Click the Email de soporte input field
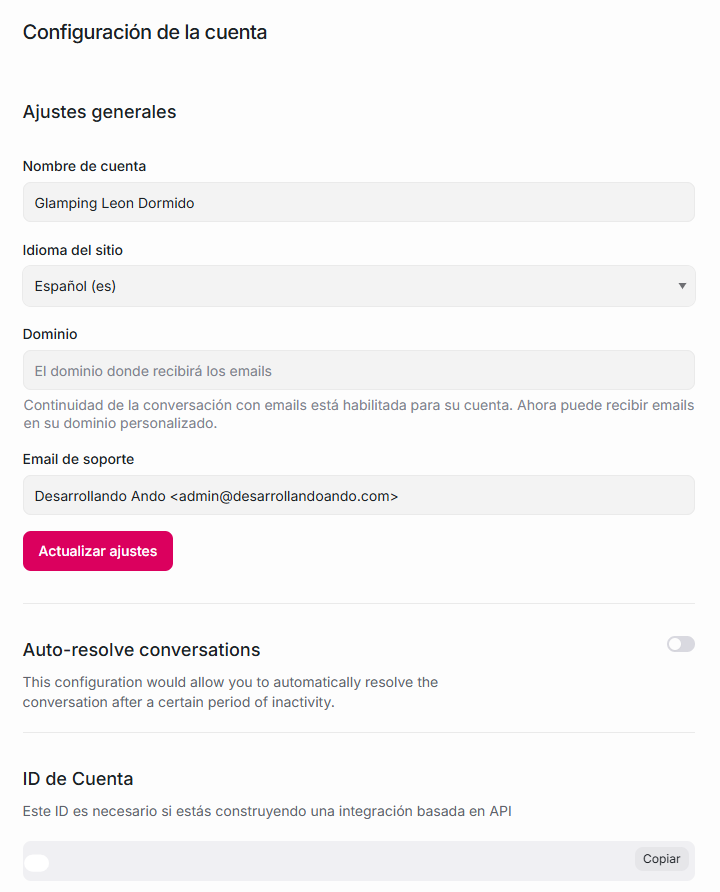Viewport: 720px width, 892px height. click(358, 496)
